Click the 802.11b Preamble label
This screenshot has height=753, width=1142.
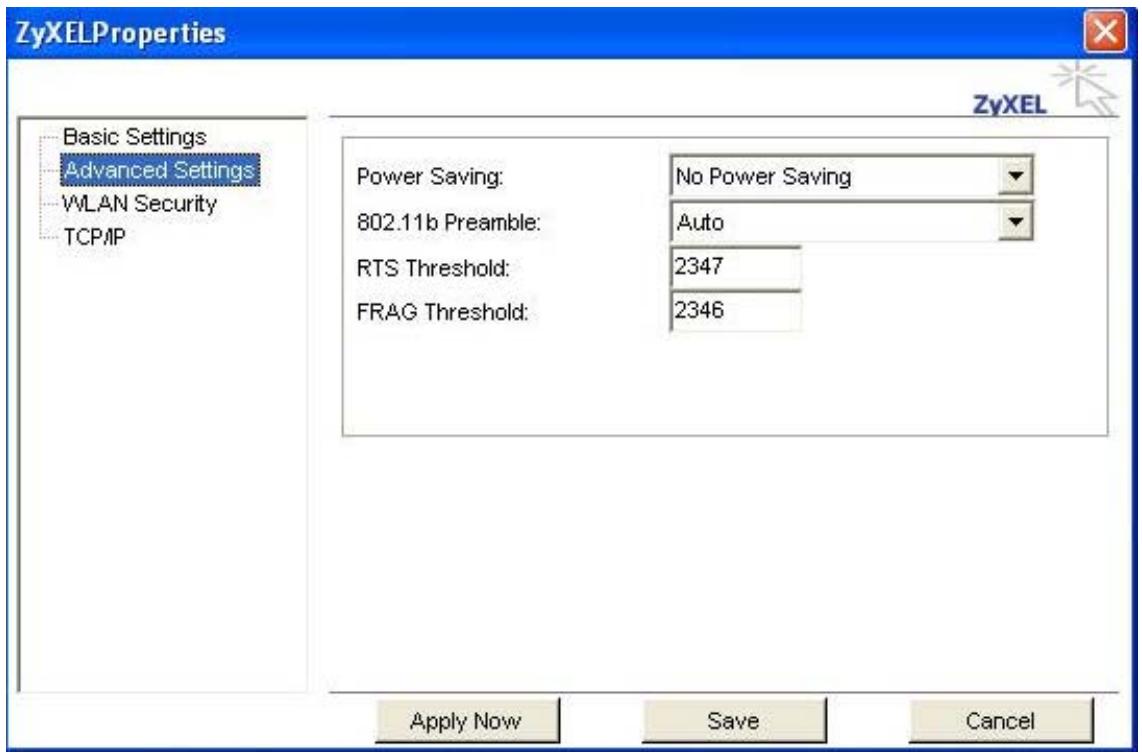click(449, 222)
